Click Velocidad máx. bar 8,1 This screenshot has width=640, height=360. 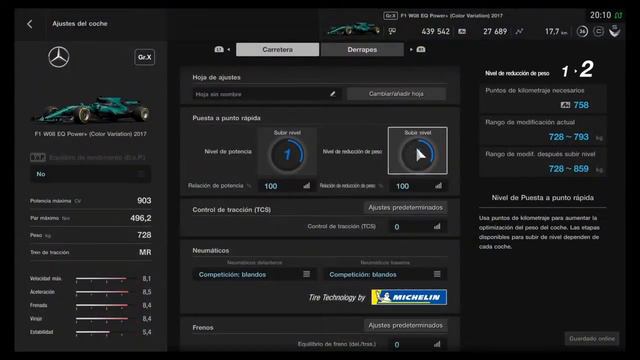(x=102, y=278)
